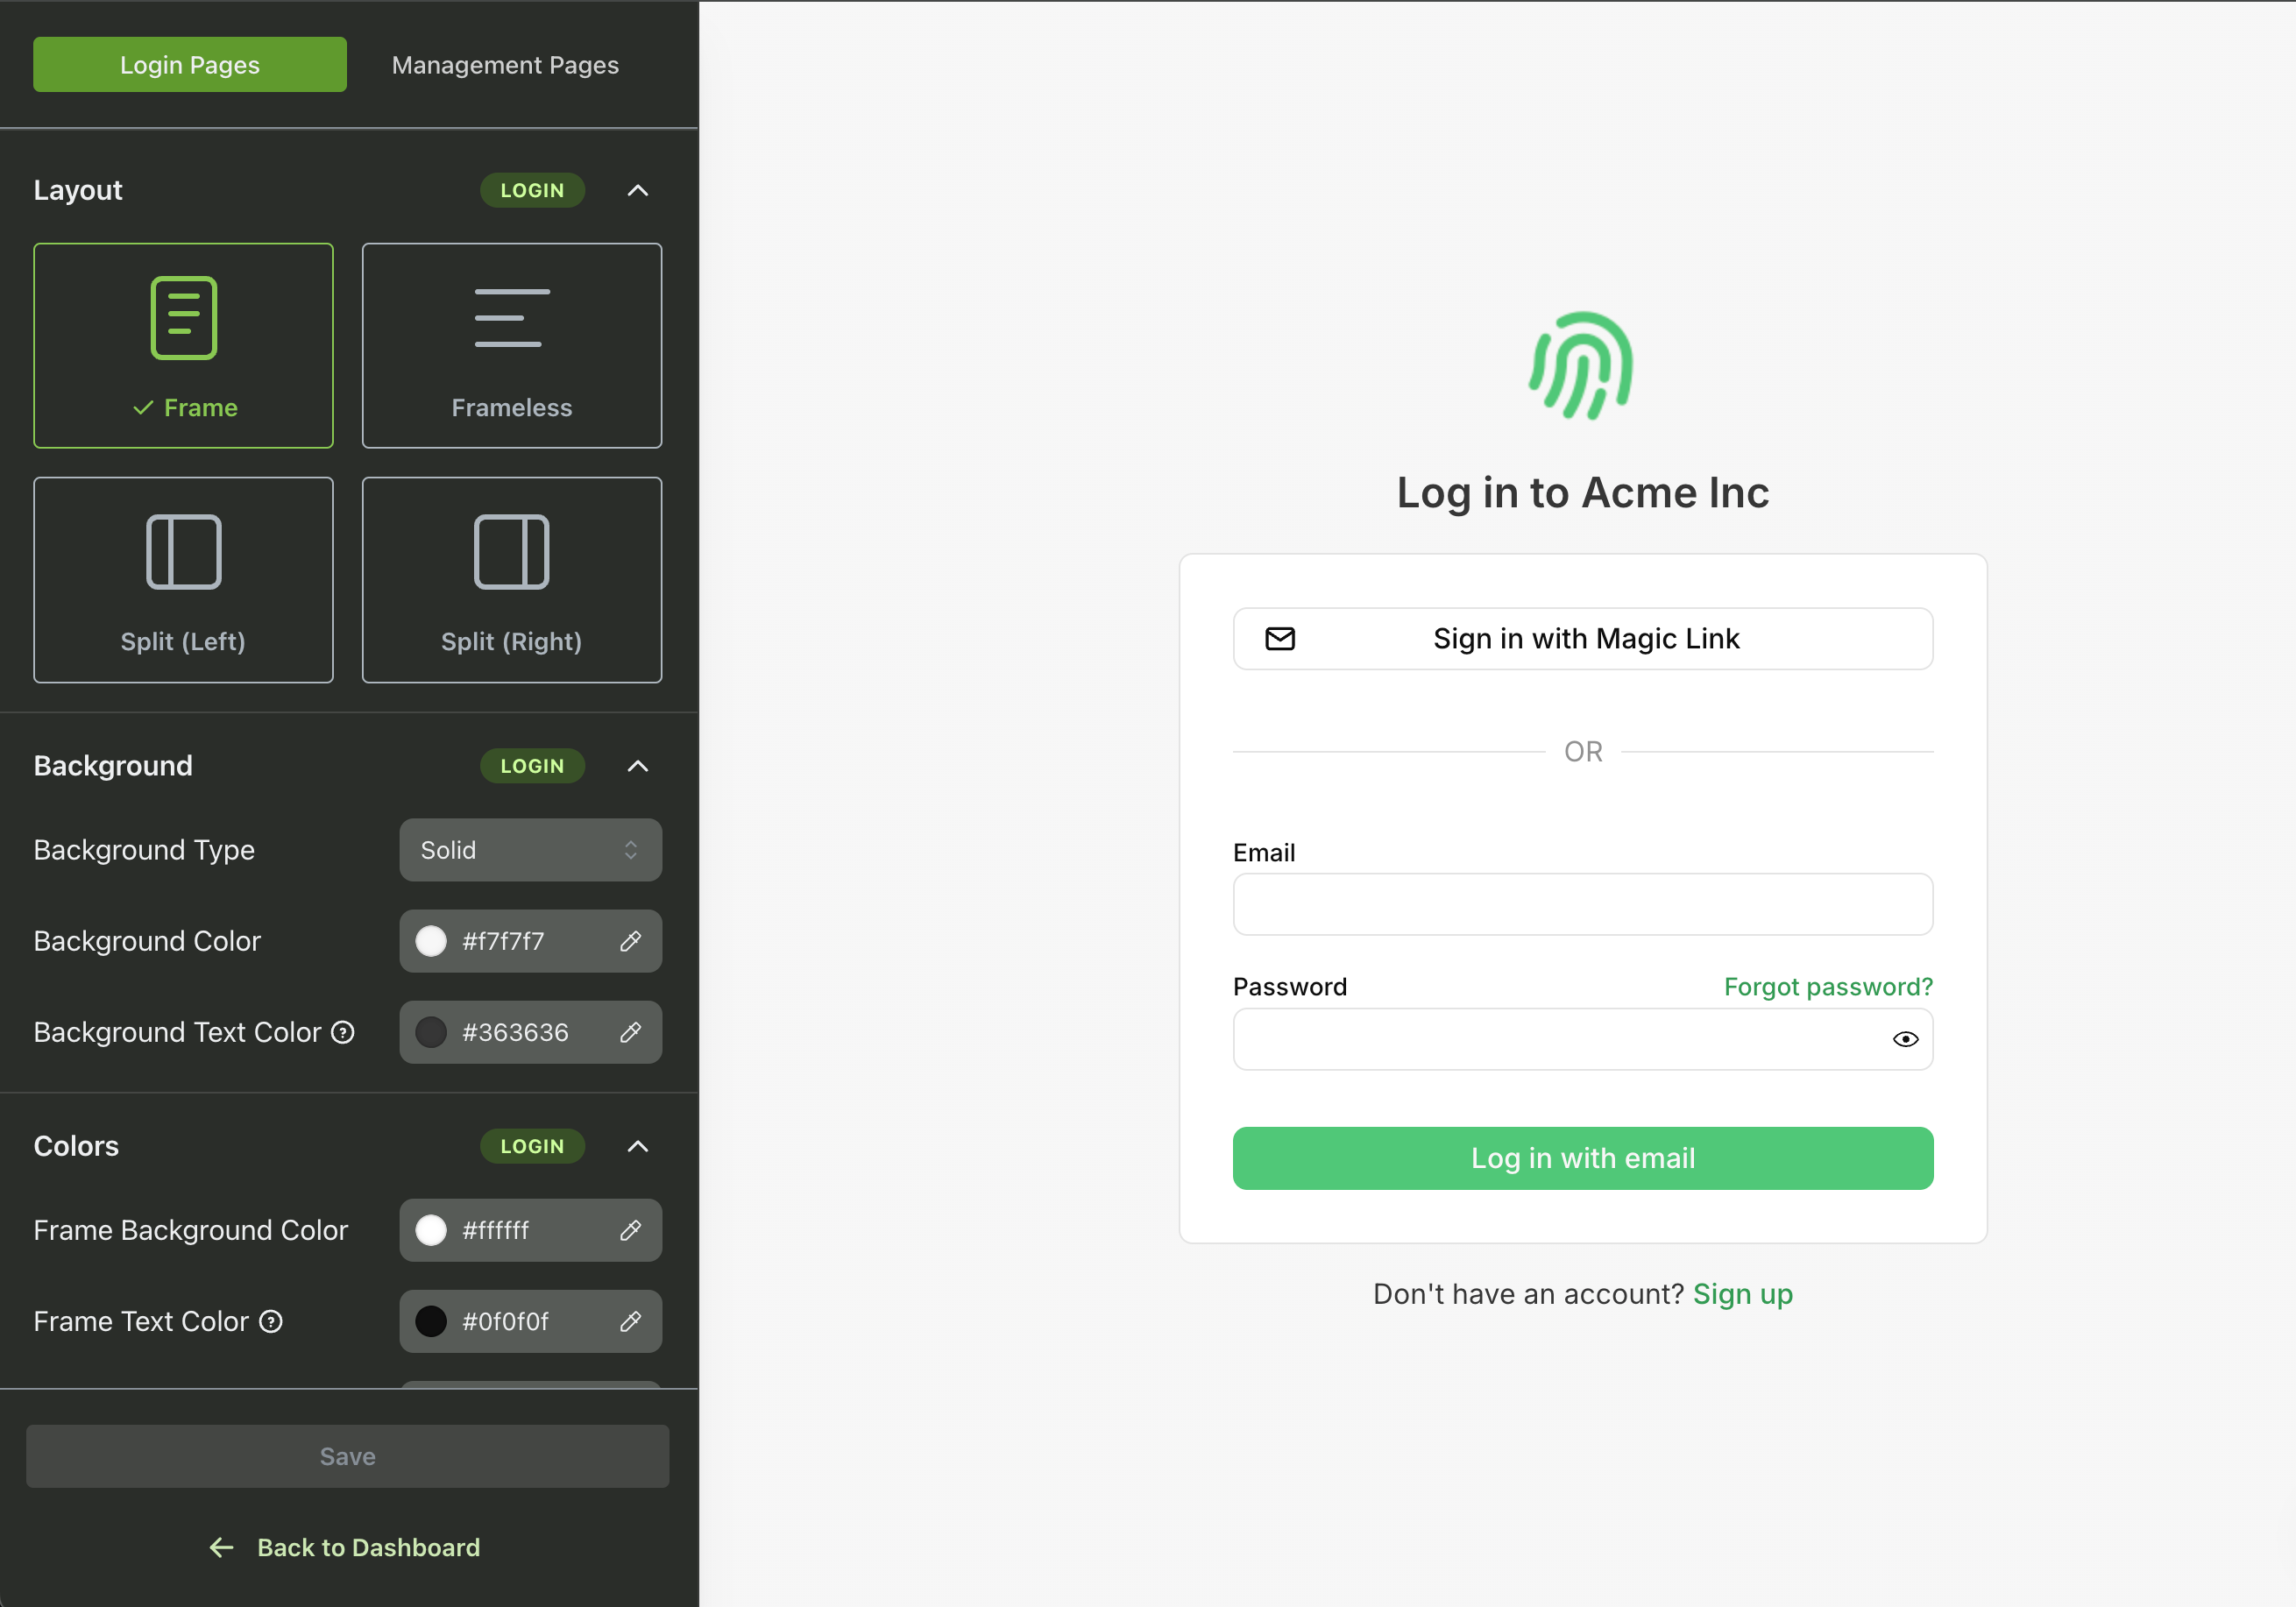The width and height of the screenshot is (2296, 1607).
Task: Open the Background Type dropdown
Action: coord(531,850)
